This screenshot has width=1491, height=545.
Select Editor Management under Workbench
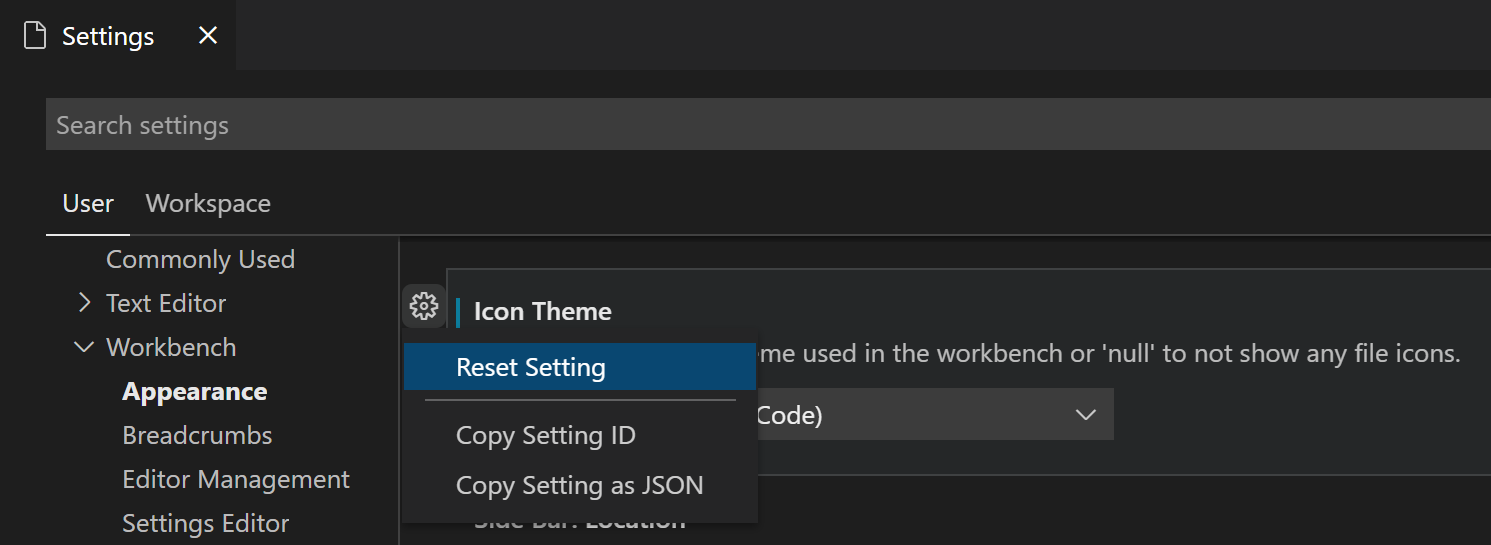click(236, 480)
